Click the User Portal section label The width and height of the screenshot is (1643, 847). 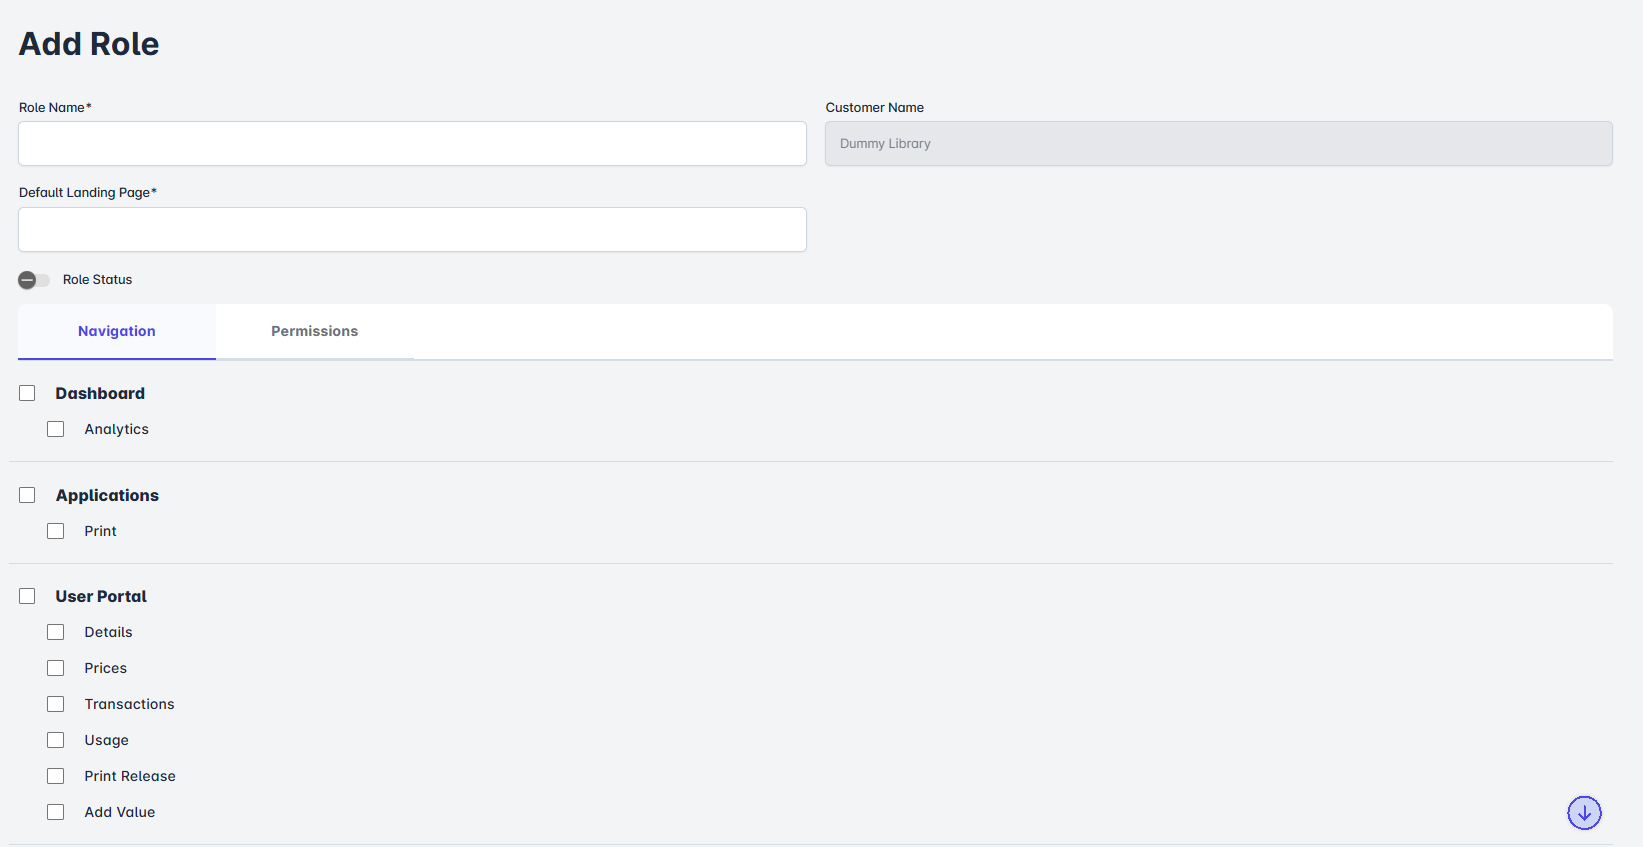101,596
